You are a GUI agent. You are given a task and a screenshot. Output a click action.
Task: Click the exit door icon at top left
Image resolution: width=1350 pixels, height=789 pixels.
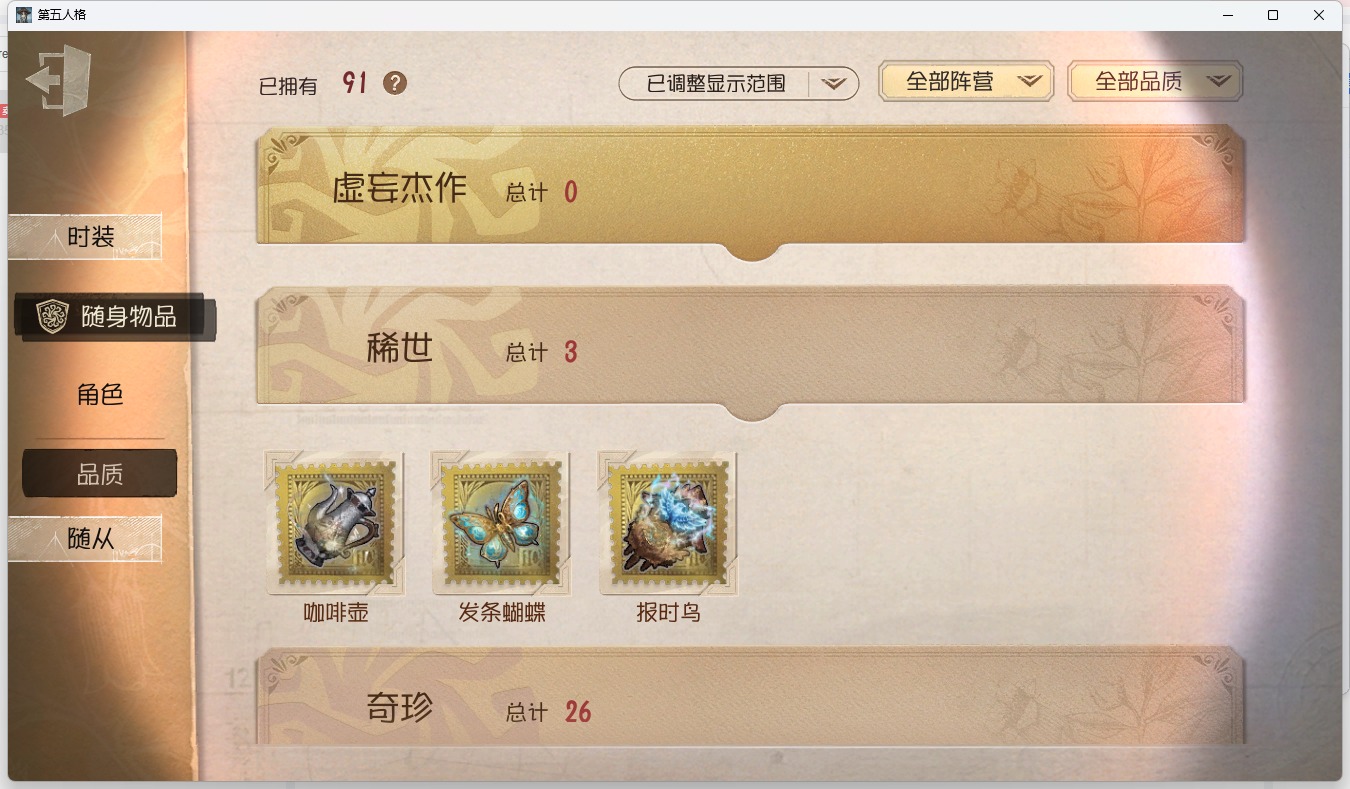coord(59,79)
